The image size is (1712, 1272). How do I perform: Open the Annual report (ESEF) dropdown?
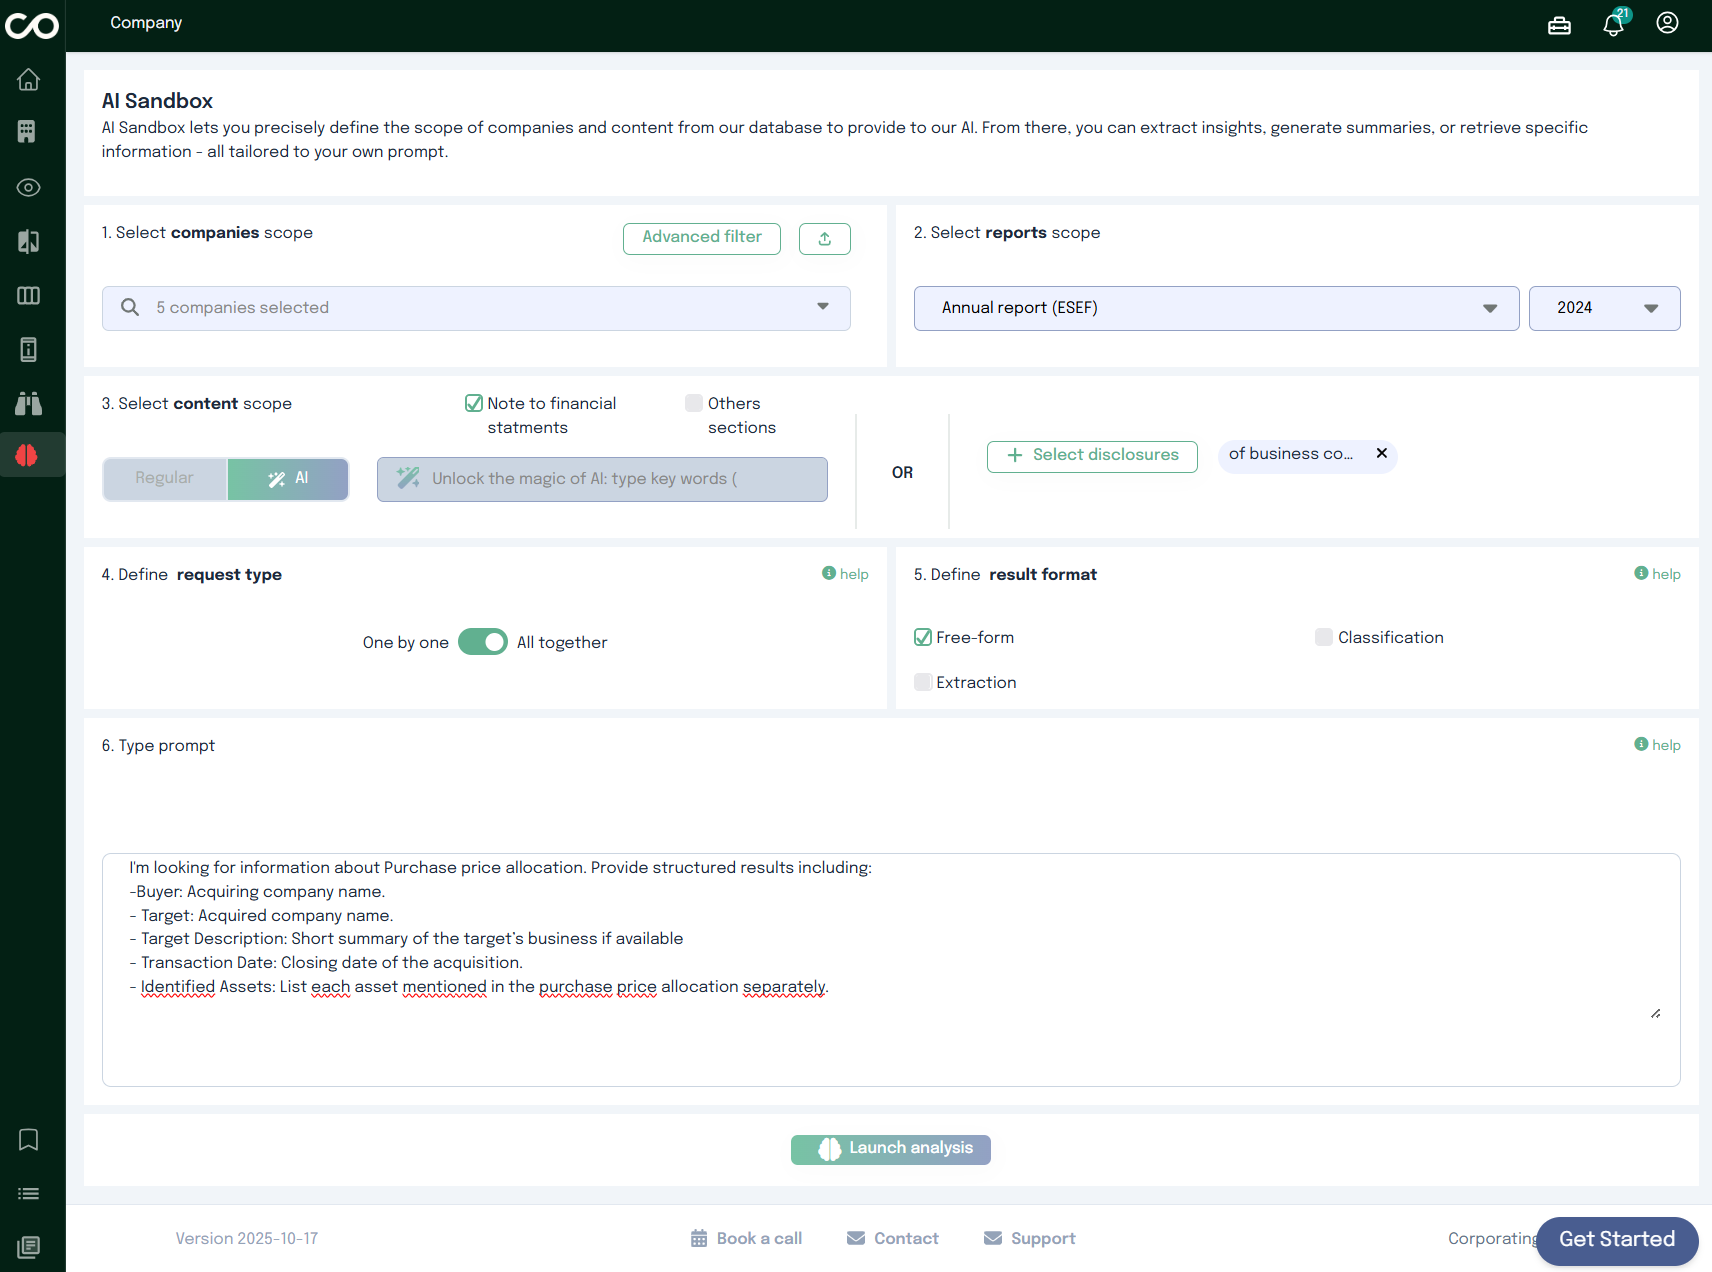1216,308
